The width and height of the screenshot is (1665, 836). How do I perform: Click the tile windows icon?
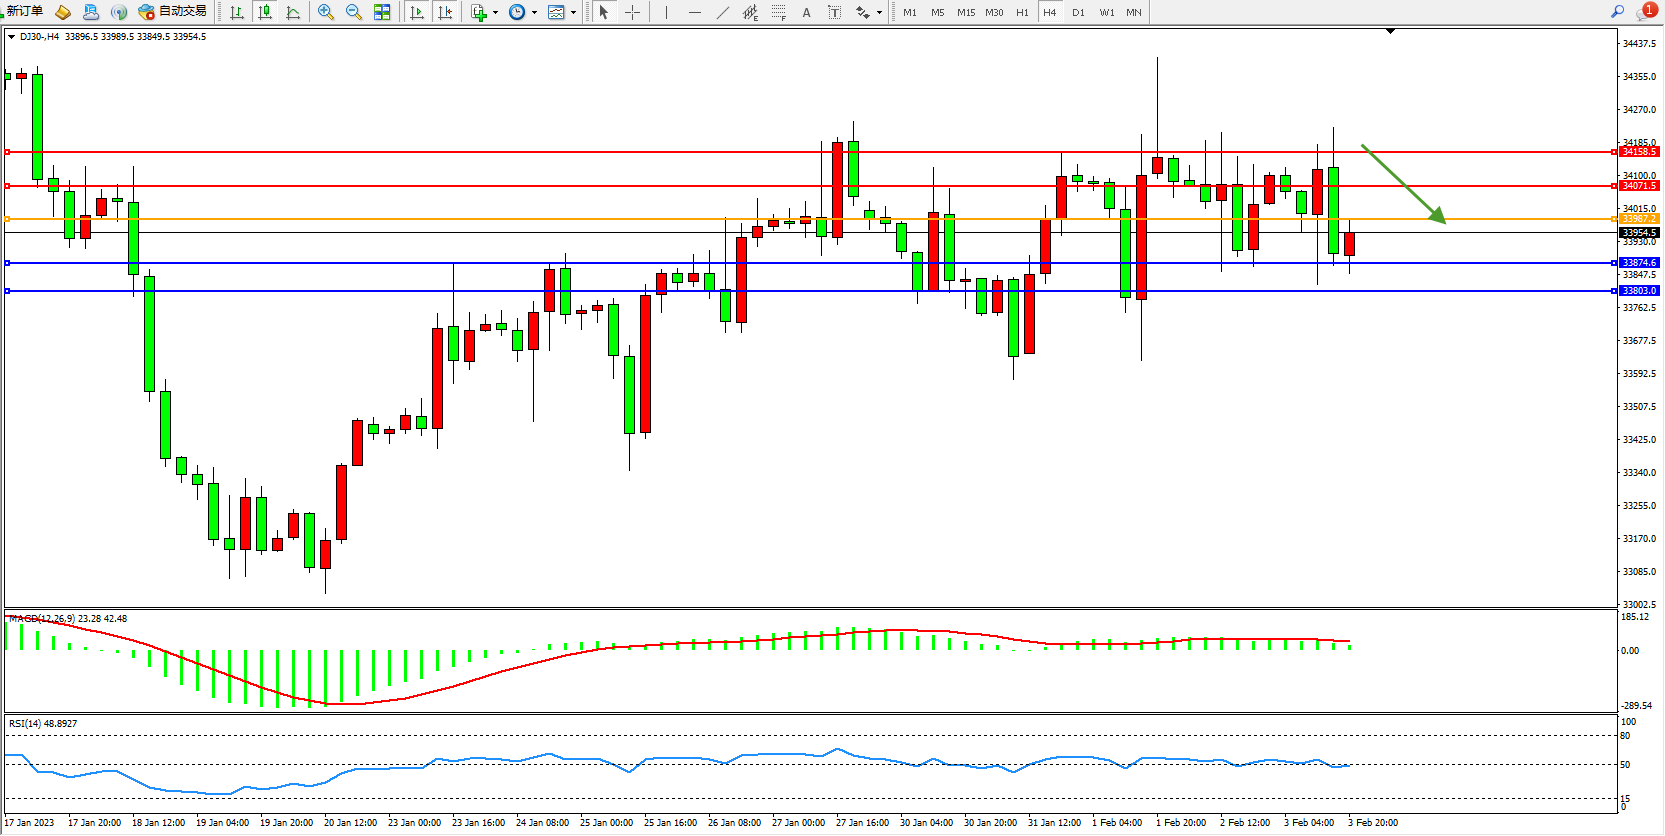[x=382, y=12]
